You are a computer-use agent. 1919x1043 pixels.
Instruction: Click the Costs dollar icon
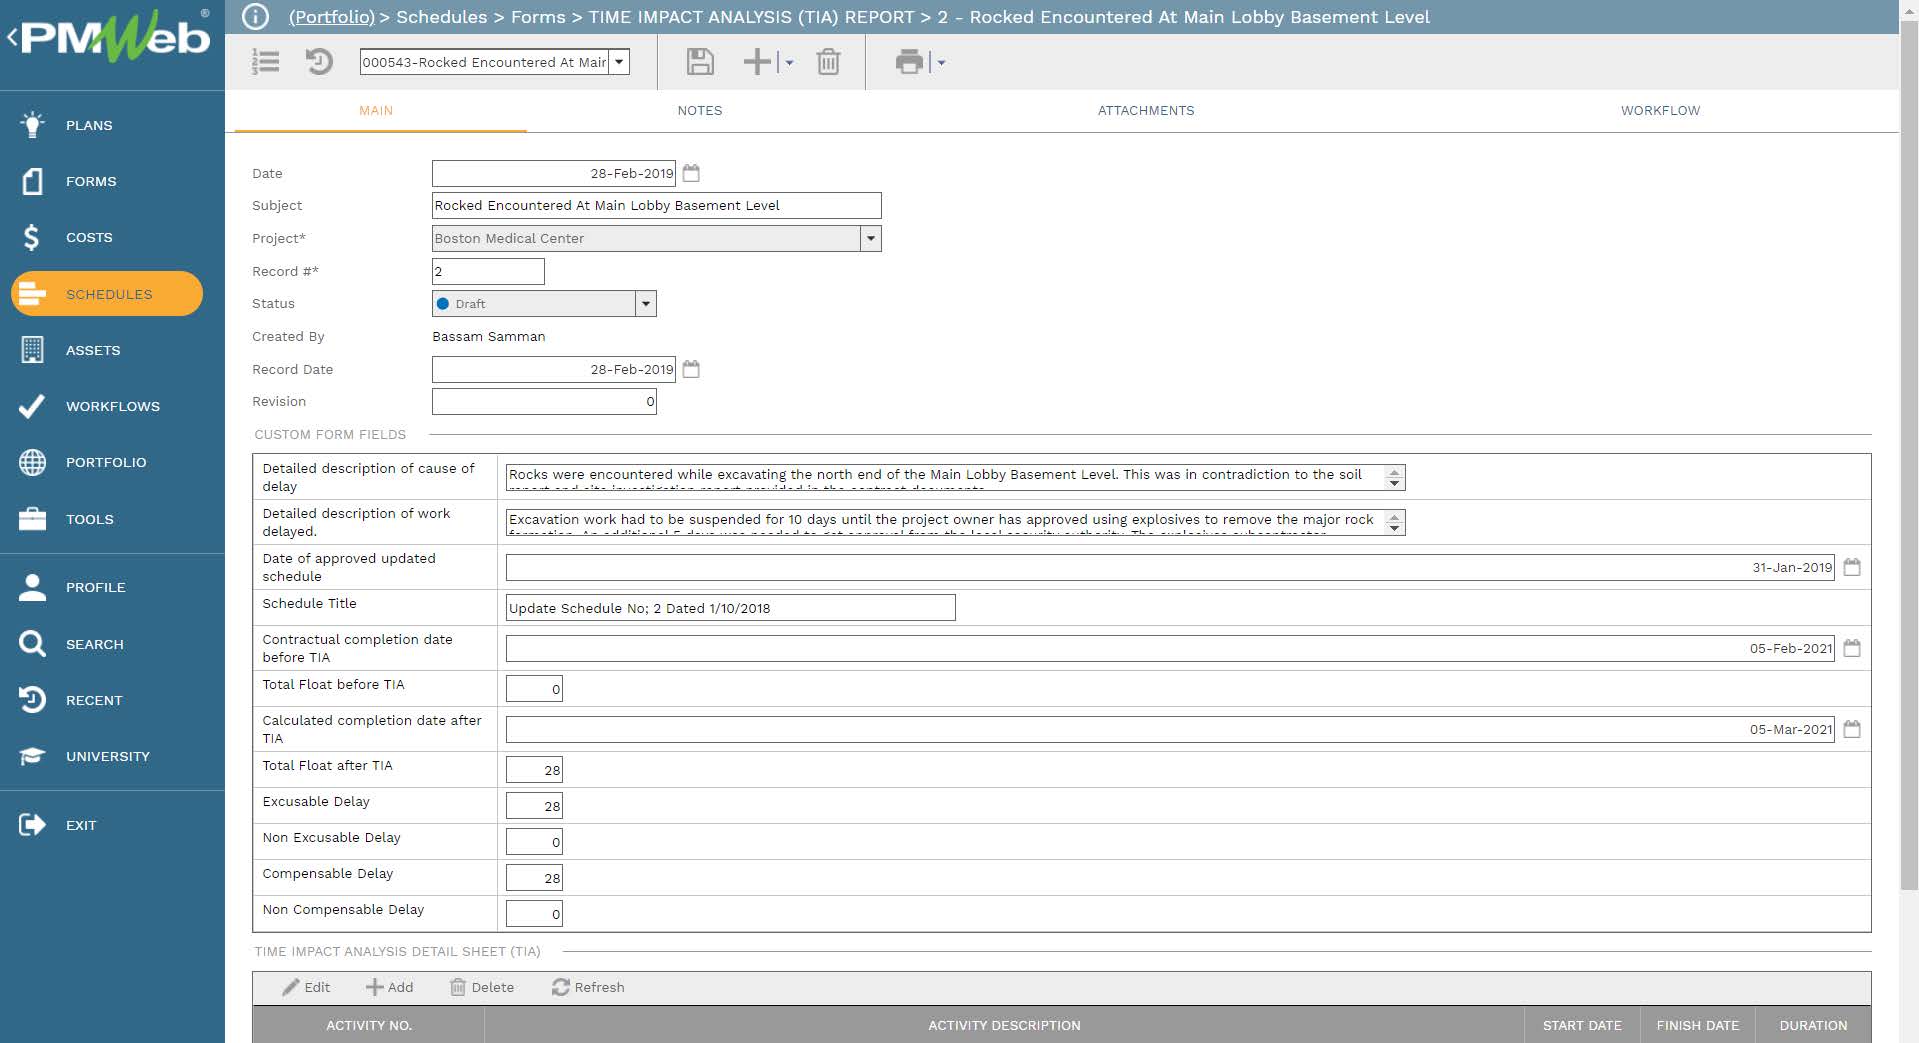32,237
